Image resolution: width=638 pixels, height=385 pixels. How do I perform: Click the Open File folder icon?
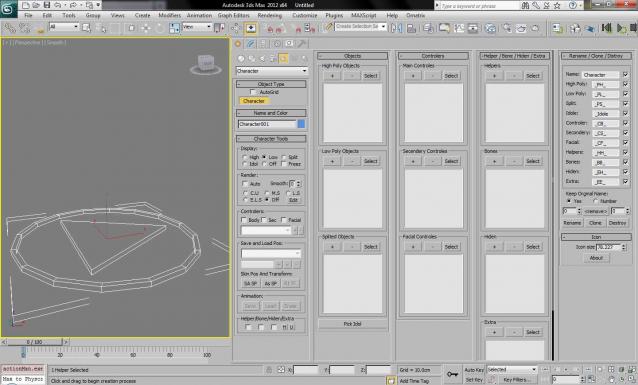pos(36,5)
